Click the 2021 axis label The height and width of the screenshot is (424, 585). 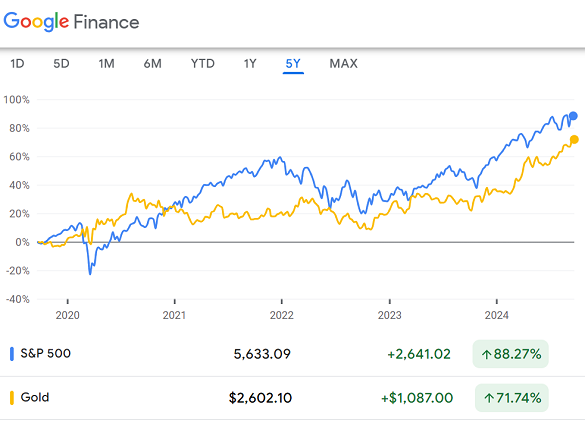pyautogui.click(x=174, y=315)
